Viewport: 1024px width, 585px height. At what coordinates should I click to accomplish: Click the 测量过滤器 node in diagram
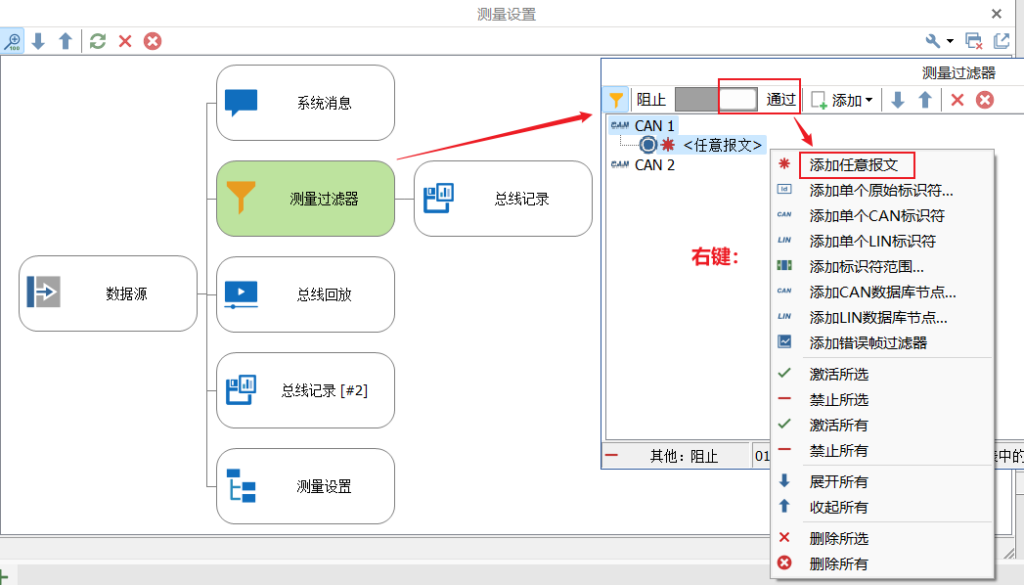306,198
